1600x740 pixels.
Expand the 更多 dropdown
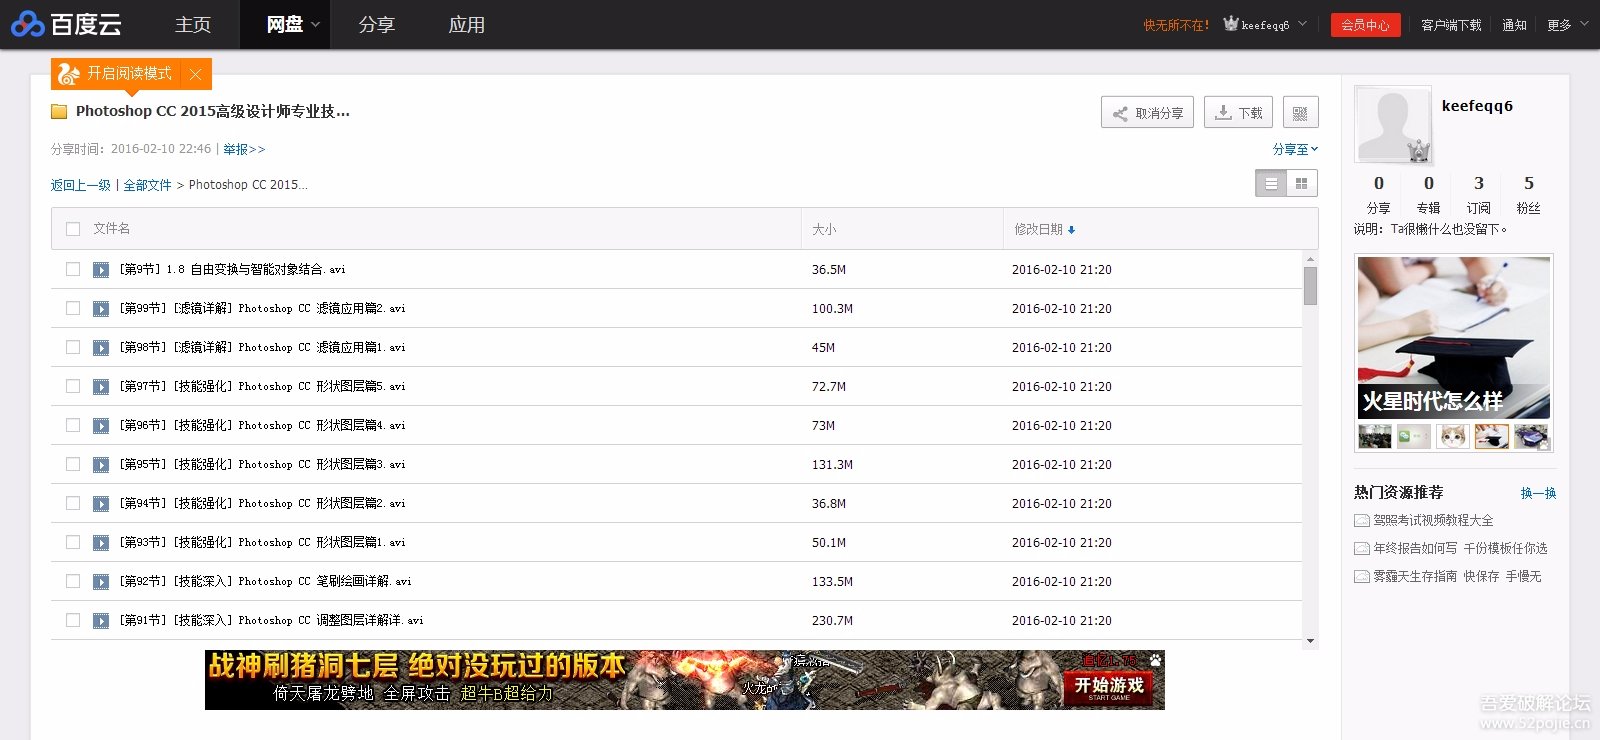[1567, 25]
